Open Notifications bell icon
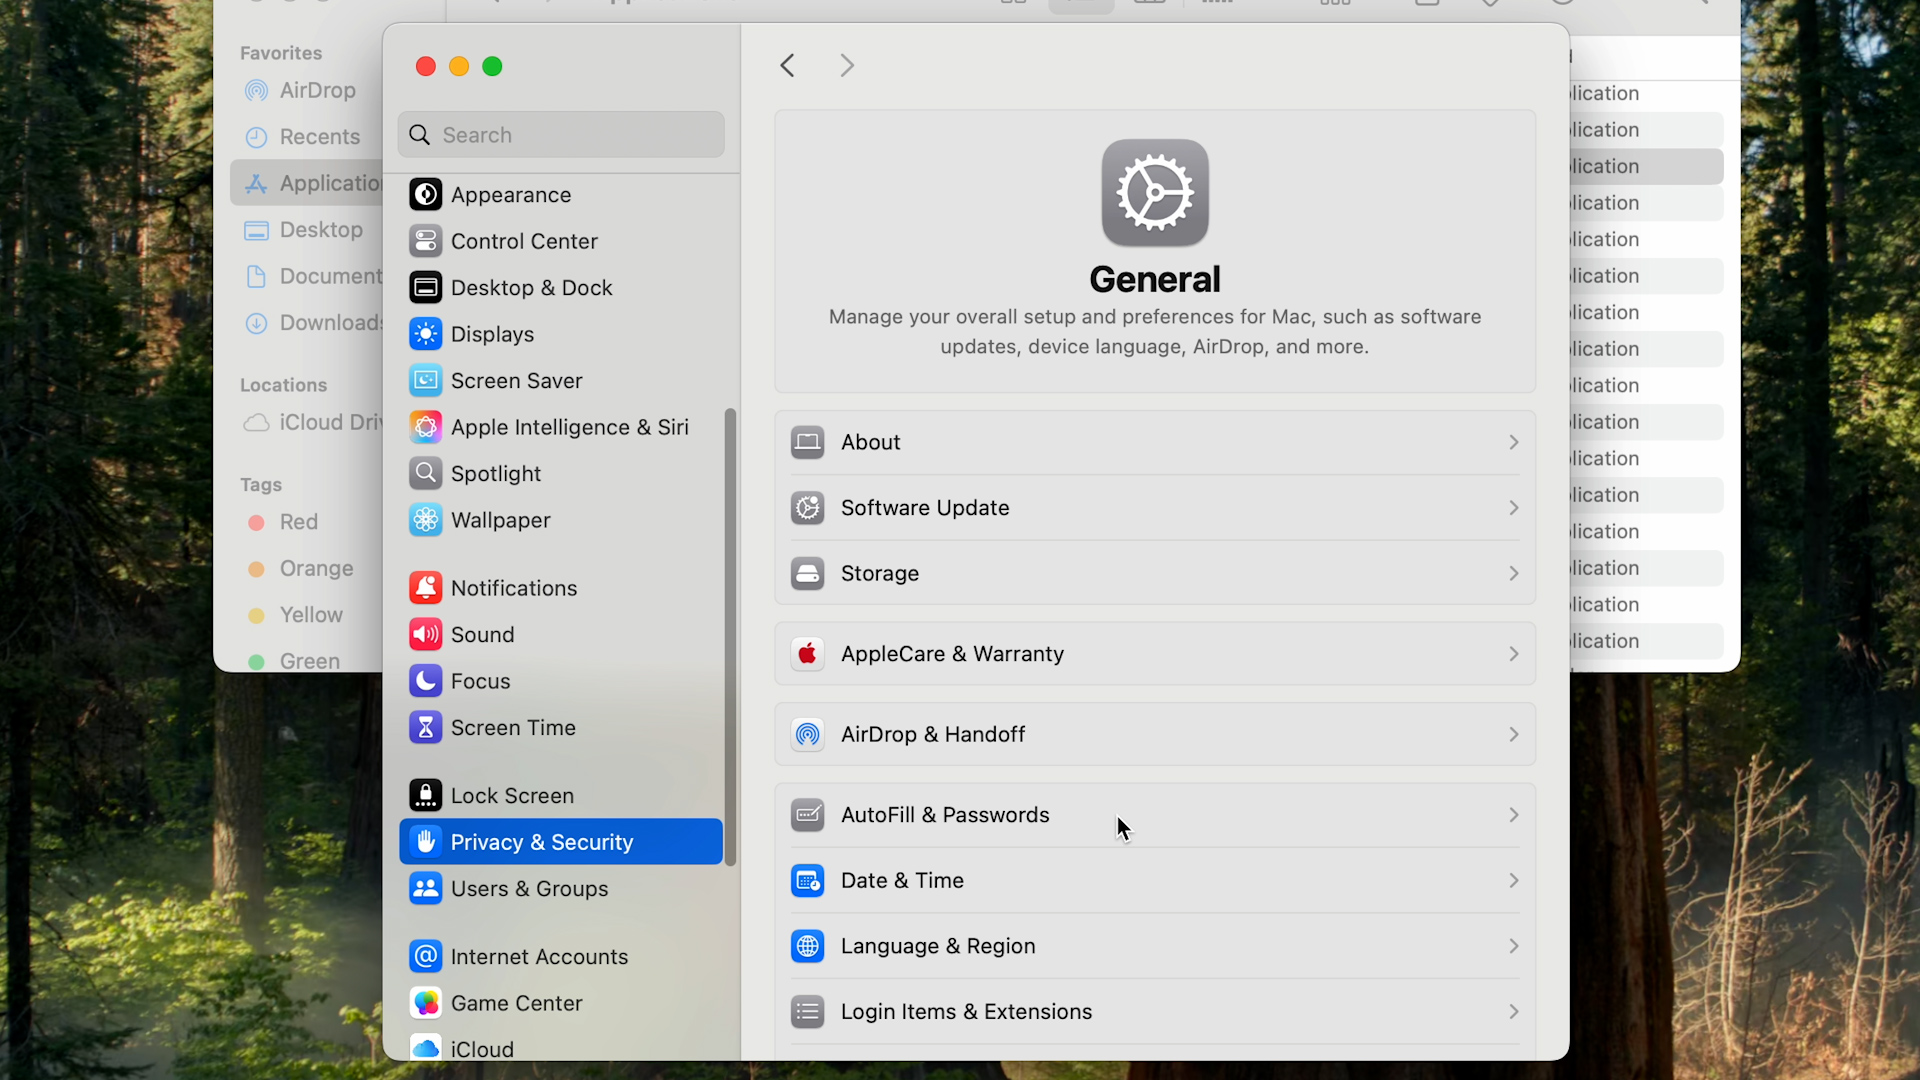Image resolution: width=1920 pixels, height=1080 pixels. (425, 588)
